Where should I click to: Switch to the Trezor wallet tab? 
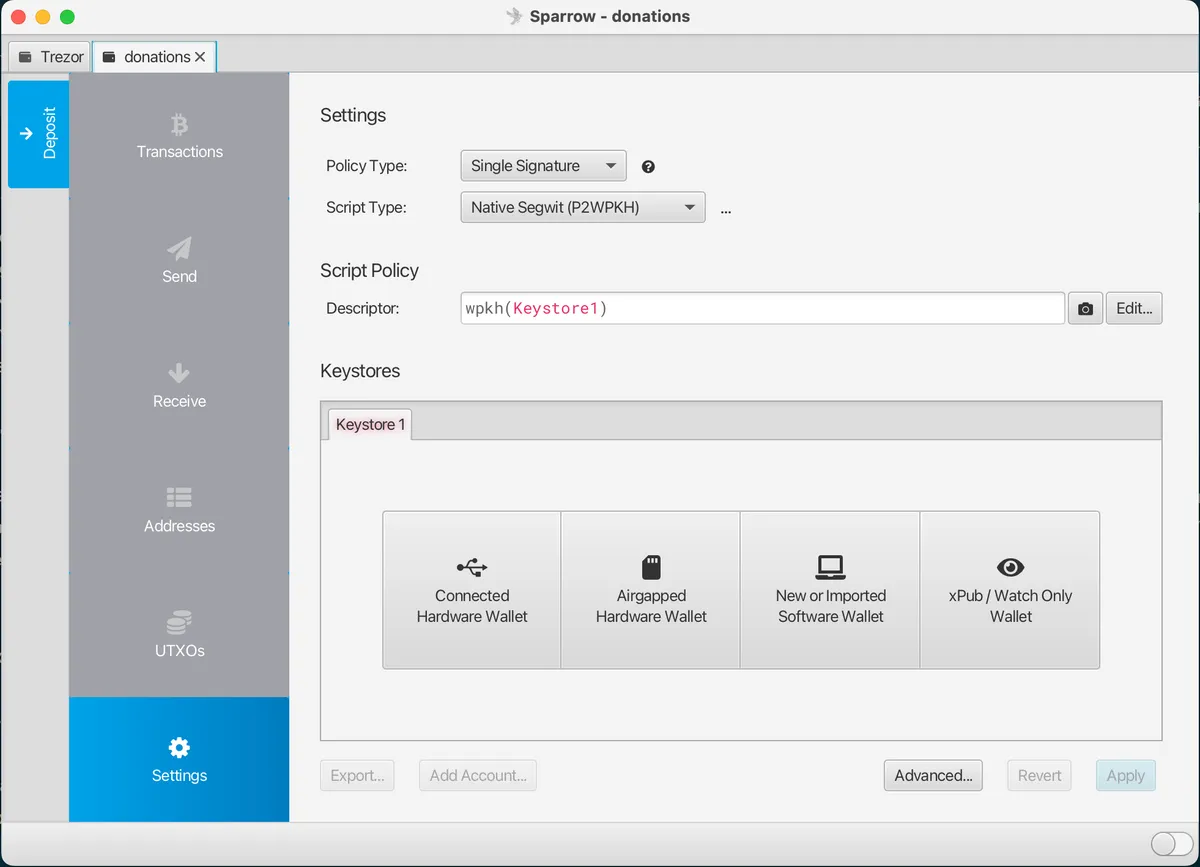(51, 57)
